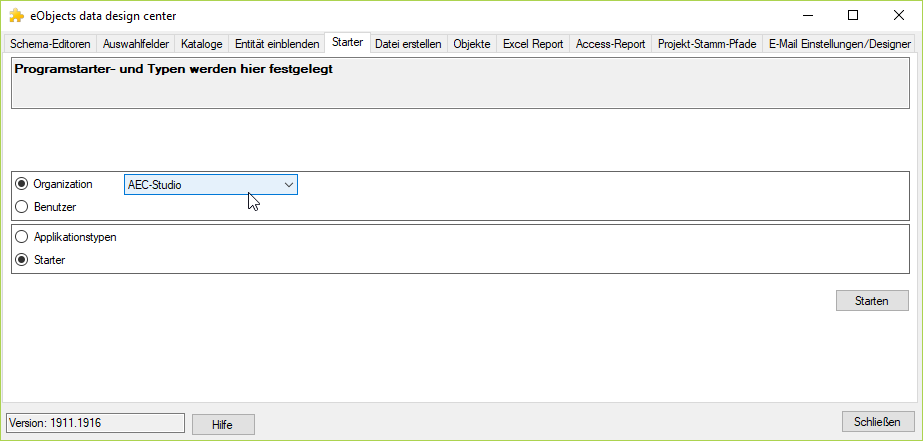Screen dimensions: 923x441
Task: Choose the Applikationstypen radio option
Action: click(x=67, y=237)
